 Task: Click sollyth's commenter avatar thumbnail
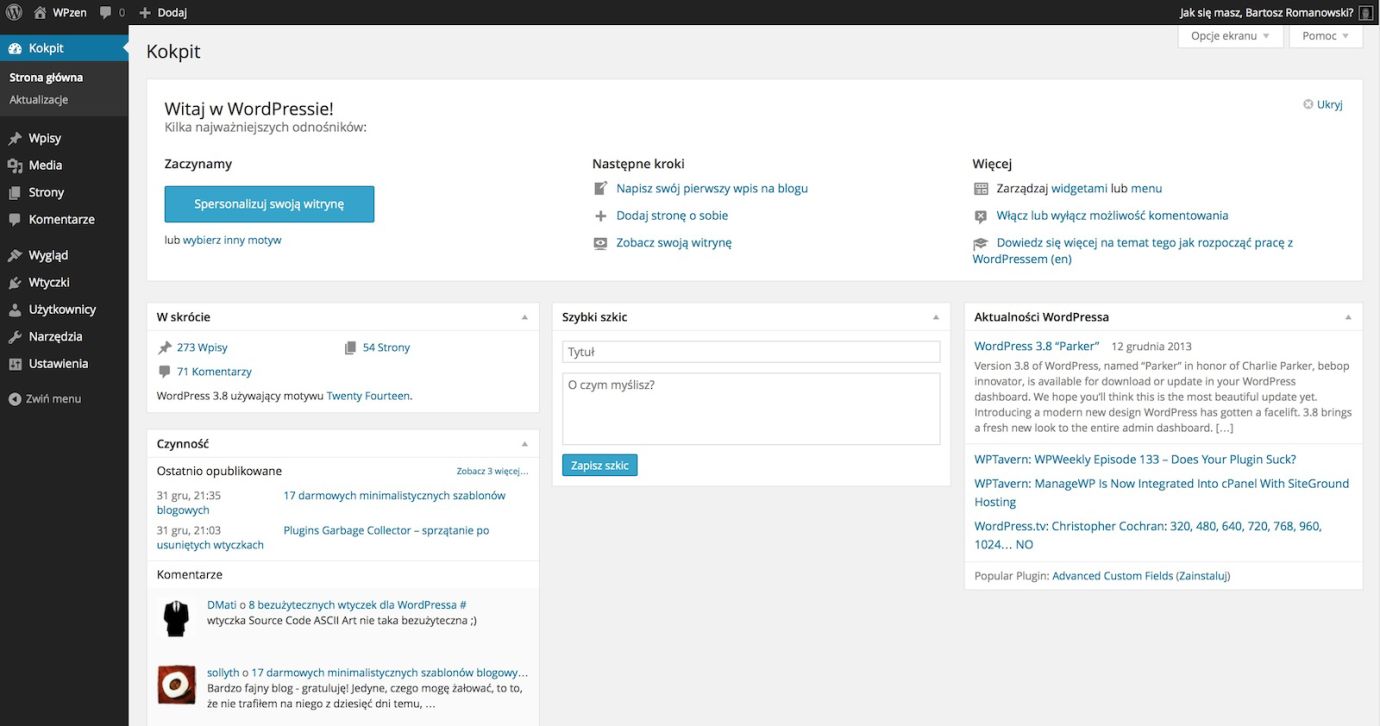[x=176, y=685]
